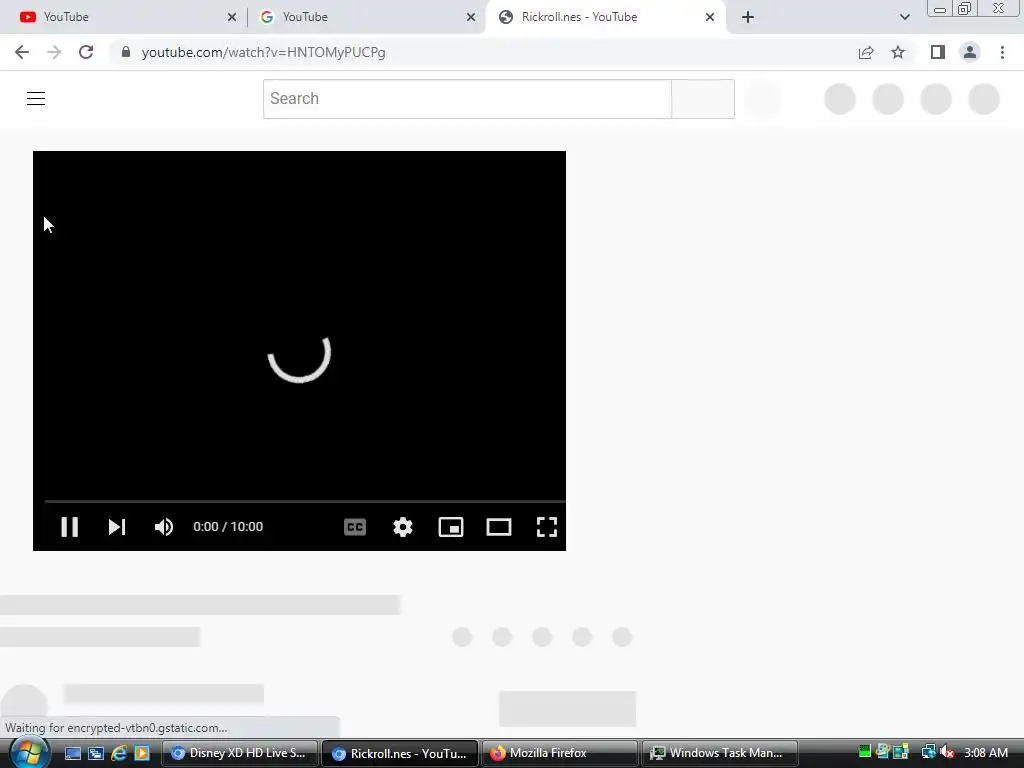Close the second YouTube tab

[x=471, y=17]
